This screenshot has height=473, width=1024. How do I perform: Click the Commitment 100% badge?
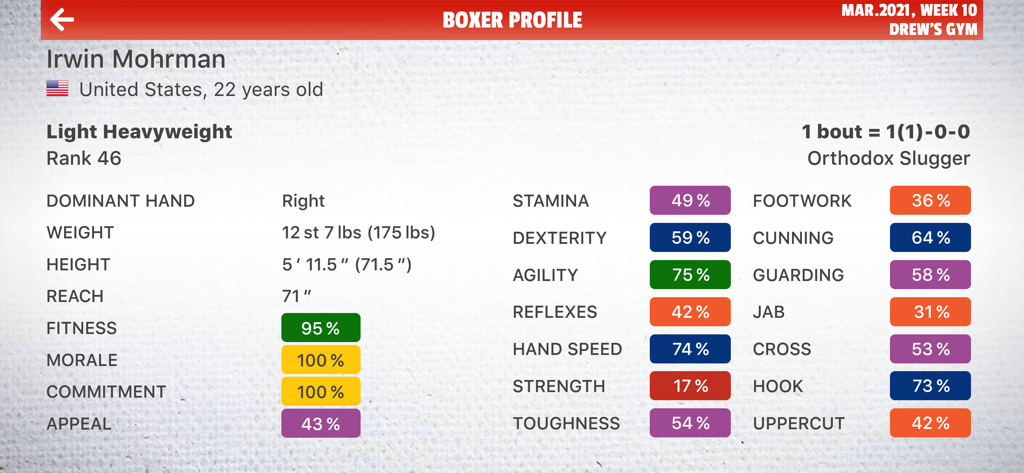click(320, 392)
